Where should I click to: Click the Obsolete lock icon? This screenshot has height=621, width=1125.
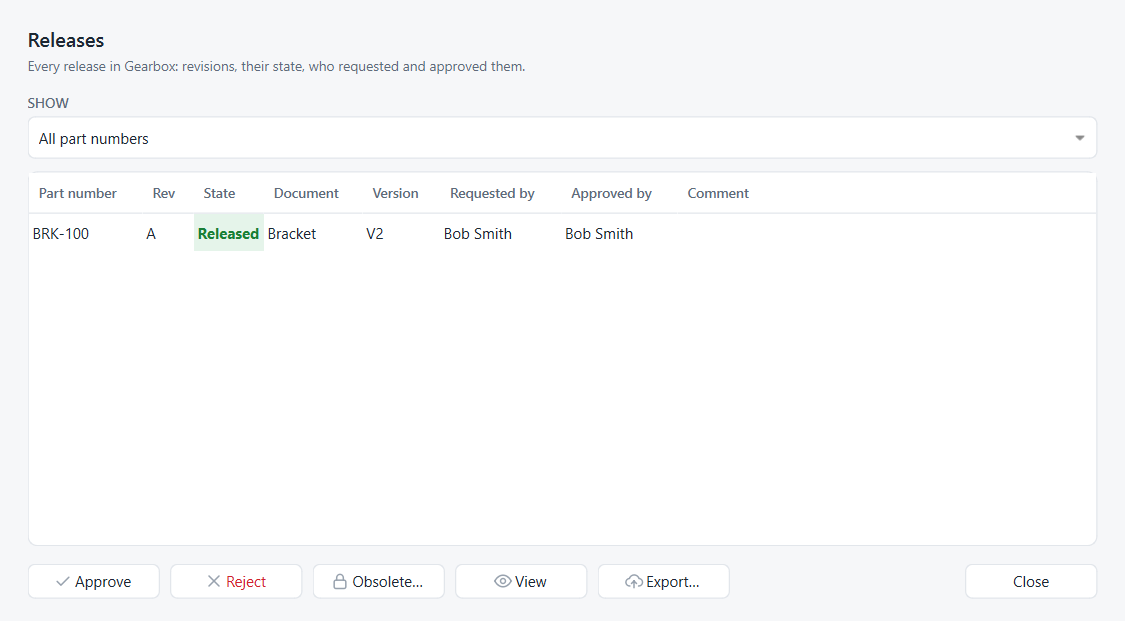tap(340, 582)
